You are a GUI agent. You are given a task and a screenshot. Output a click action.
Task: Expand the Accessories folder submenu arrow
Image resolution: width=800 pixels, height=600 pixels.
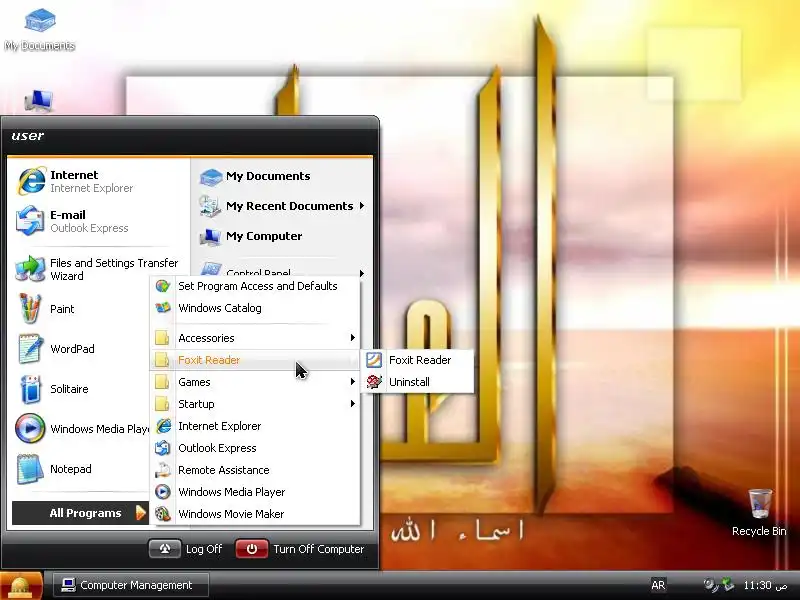click(x=353, y=338)
